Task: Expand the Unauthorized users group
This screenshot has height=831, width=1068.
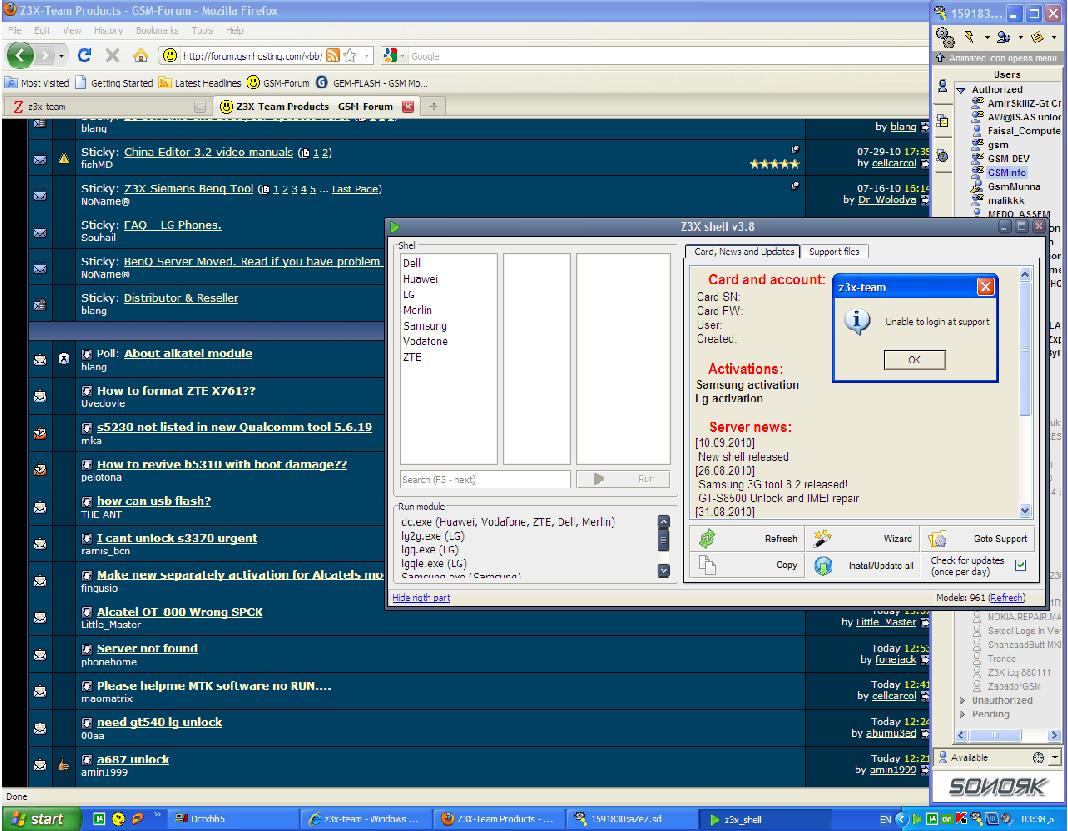Action: point(962,700)
